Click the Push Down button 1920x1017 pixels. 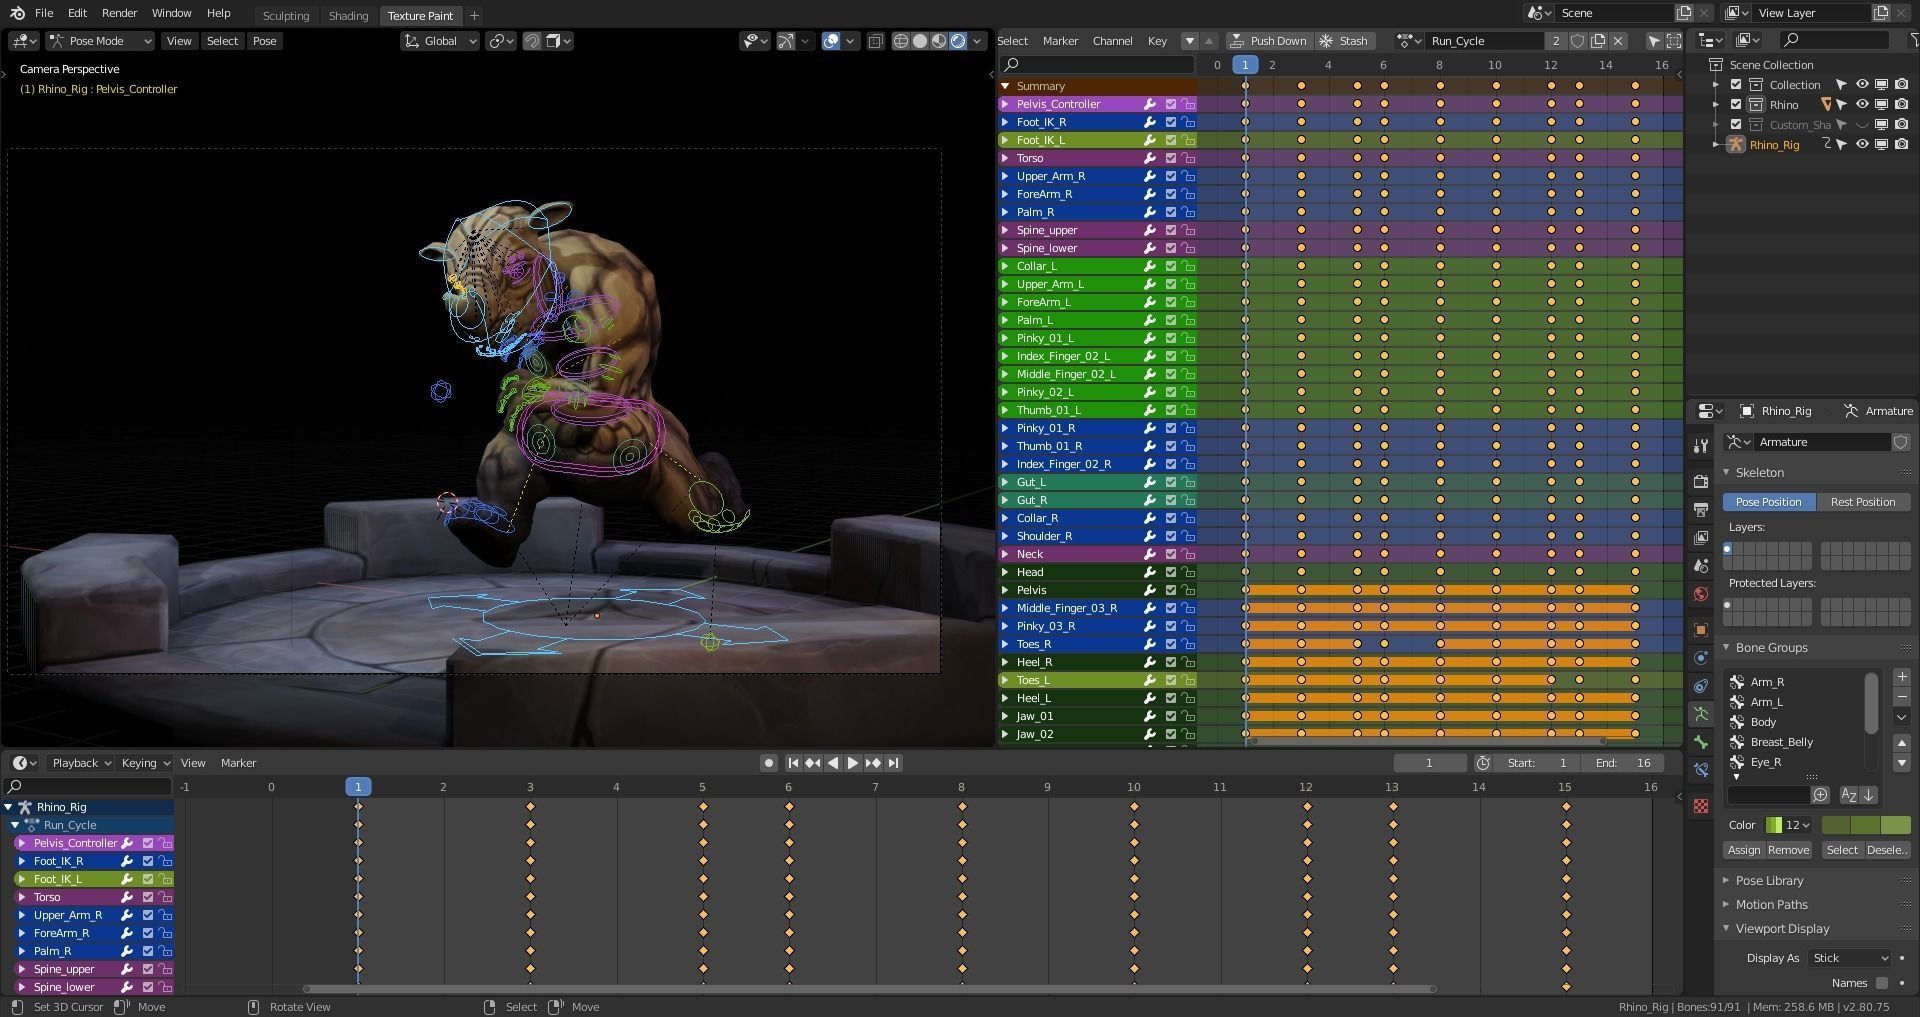tap(1269, 41)
